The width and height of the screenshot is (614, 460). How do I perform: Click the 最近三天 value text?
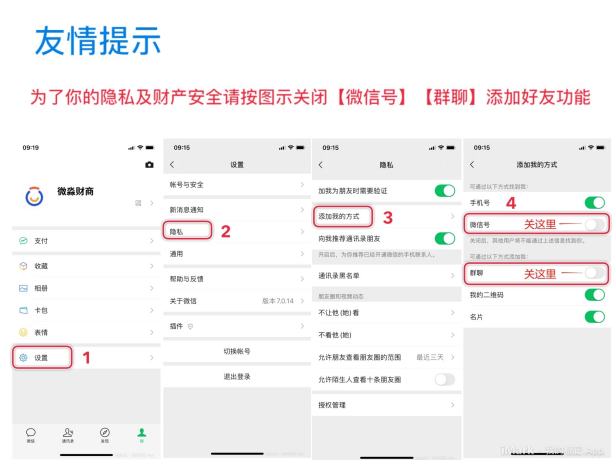click(430, 357)
